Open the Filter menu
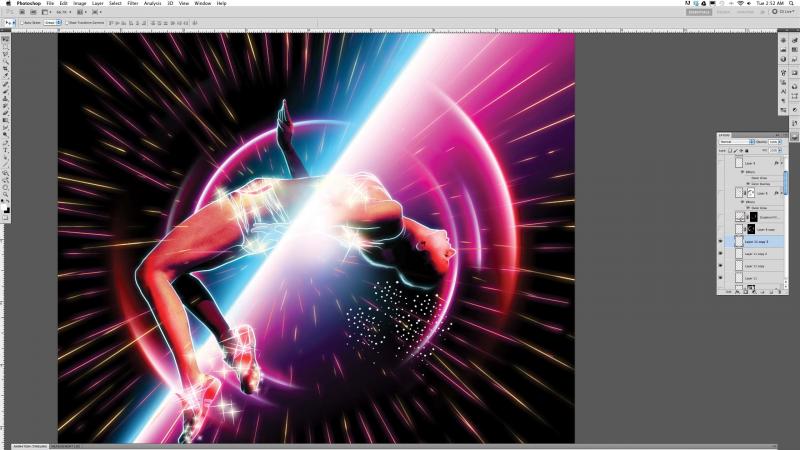Viewport: 800px width, 450px height. pos(133,4)
